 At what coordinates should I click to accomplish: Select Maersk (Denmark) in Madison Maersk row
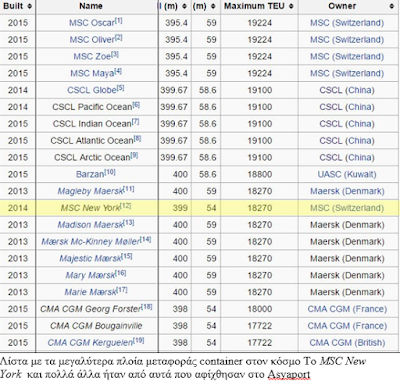pos(347,225)
